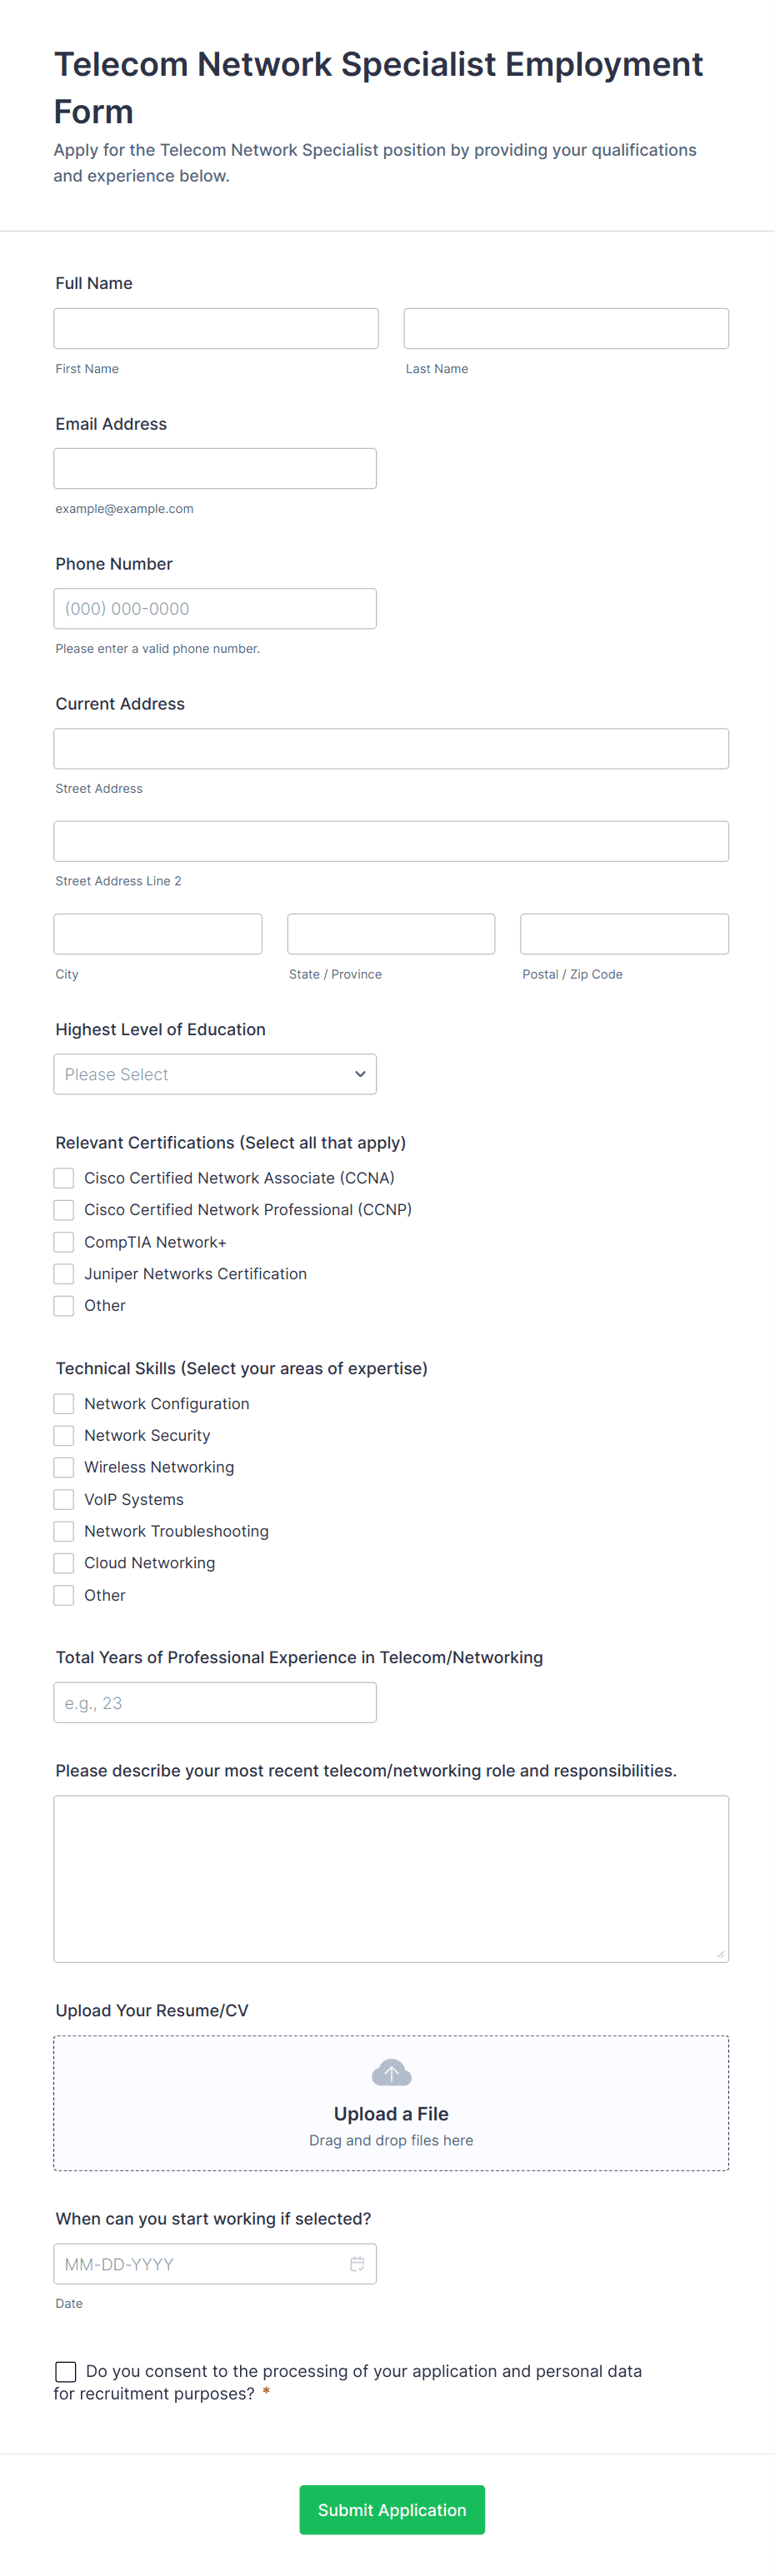Tick the CompTIA Network+ checkbox
This screenshot has width=775, height=2576.
64,1242
